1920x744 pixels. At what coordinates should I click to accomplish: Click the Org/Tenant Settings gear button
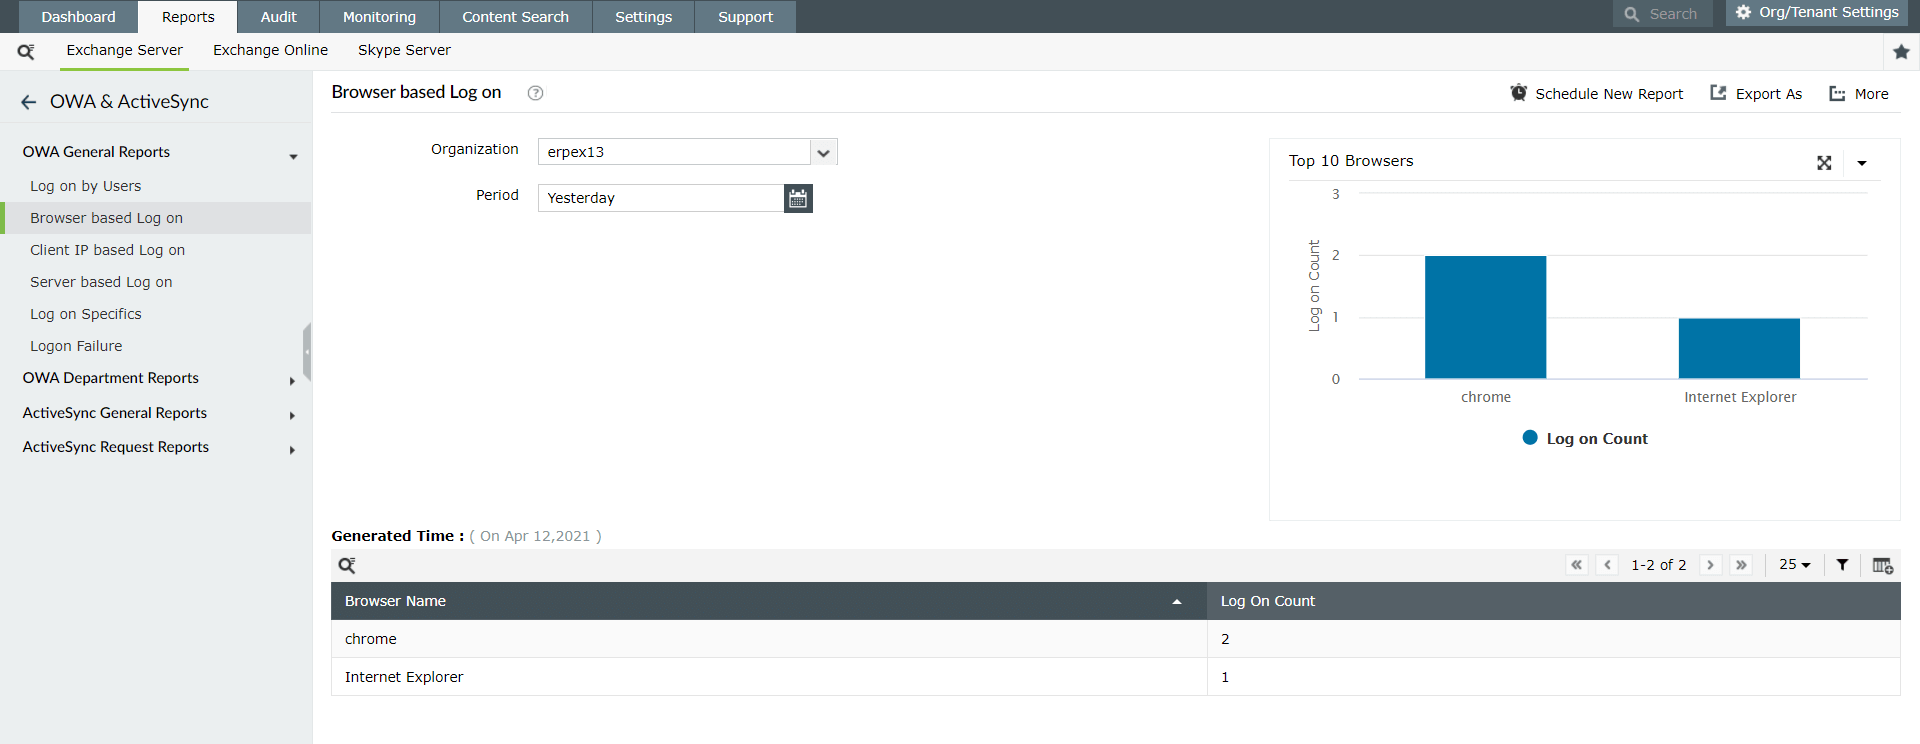click(1817, 13)
